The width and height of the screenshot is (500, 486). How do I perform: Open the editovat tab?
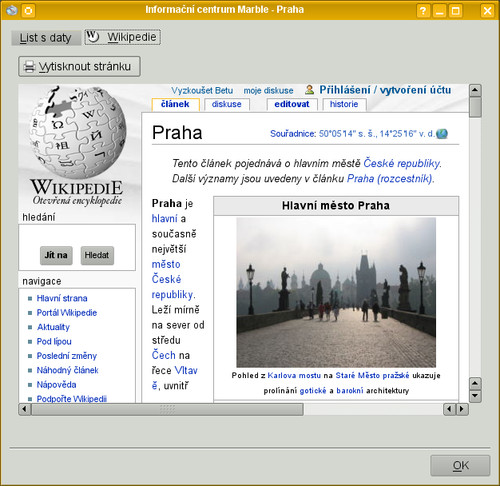pyautogui.click(x=292, y=104)
